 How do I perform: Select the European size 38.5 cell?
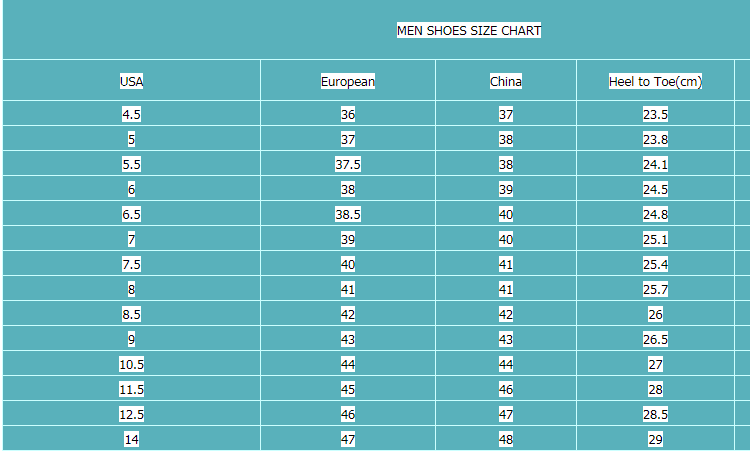[348, 215]
